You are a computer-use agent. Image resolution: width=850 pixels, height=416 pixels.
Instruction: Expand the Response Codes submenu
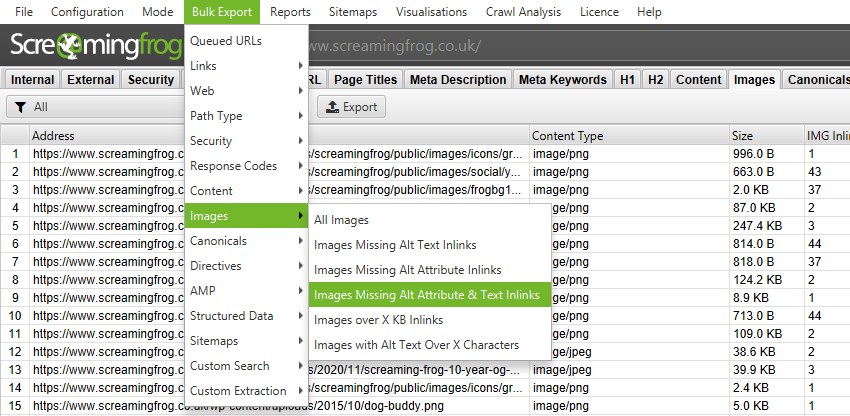tap(246, 166)
